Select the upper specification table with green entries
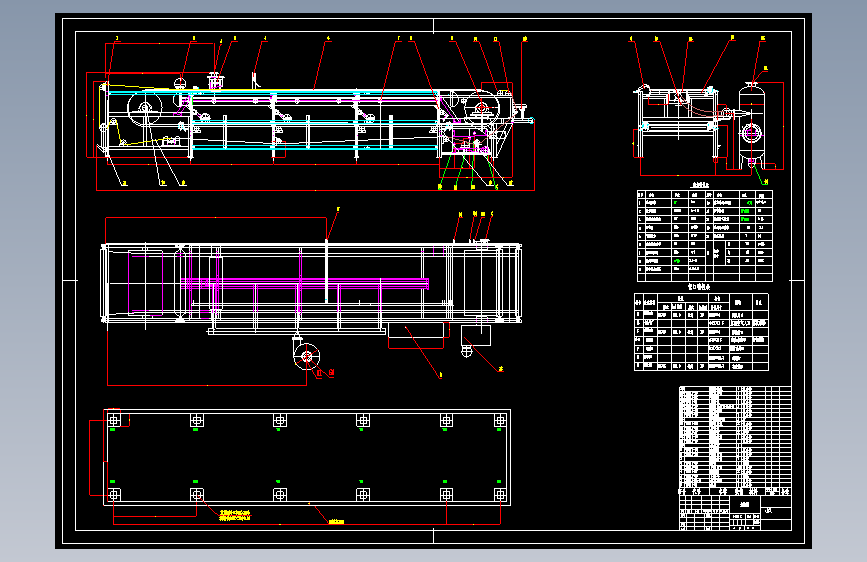Screen dimensions: 867x562 coord(704,236)
